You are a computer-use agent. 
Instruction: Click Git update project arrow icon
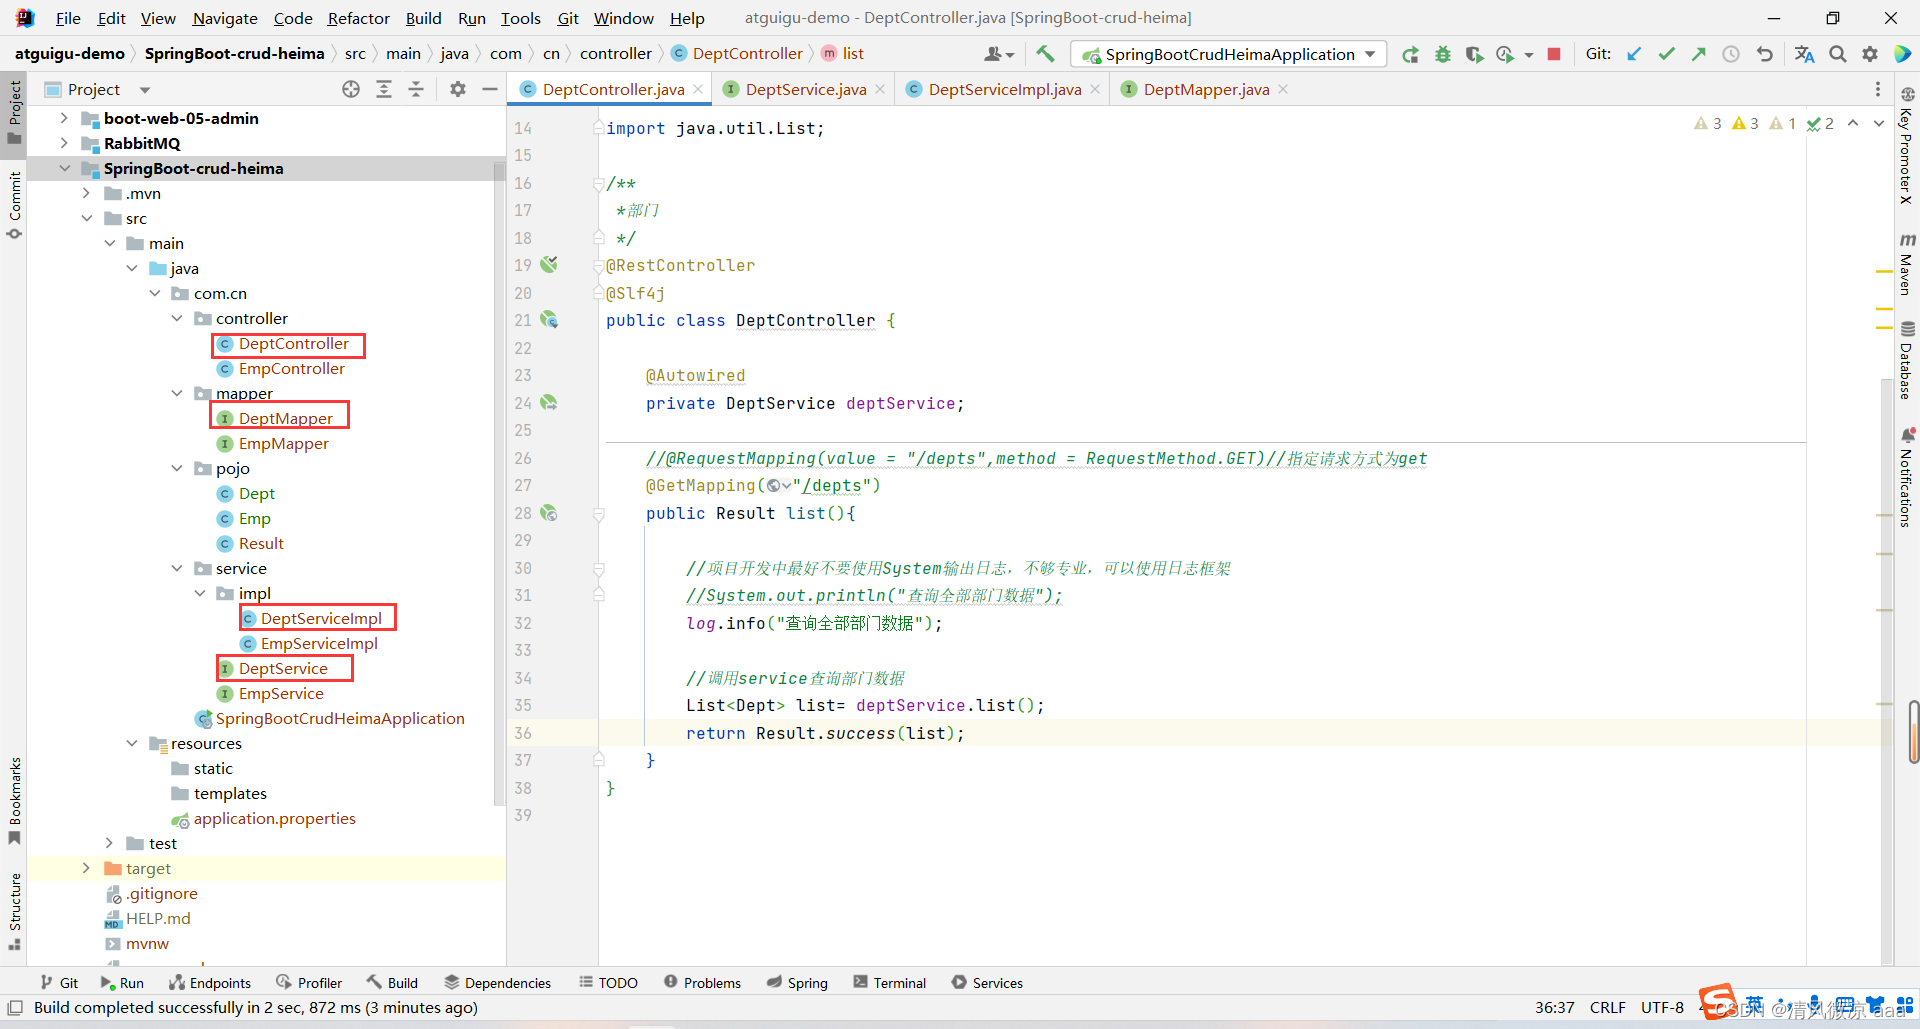[x=1634, y=54]
